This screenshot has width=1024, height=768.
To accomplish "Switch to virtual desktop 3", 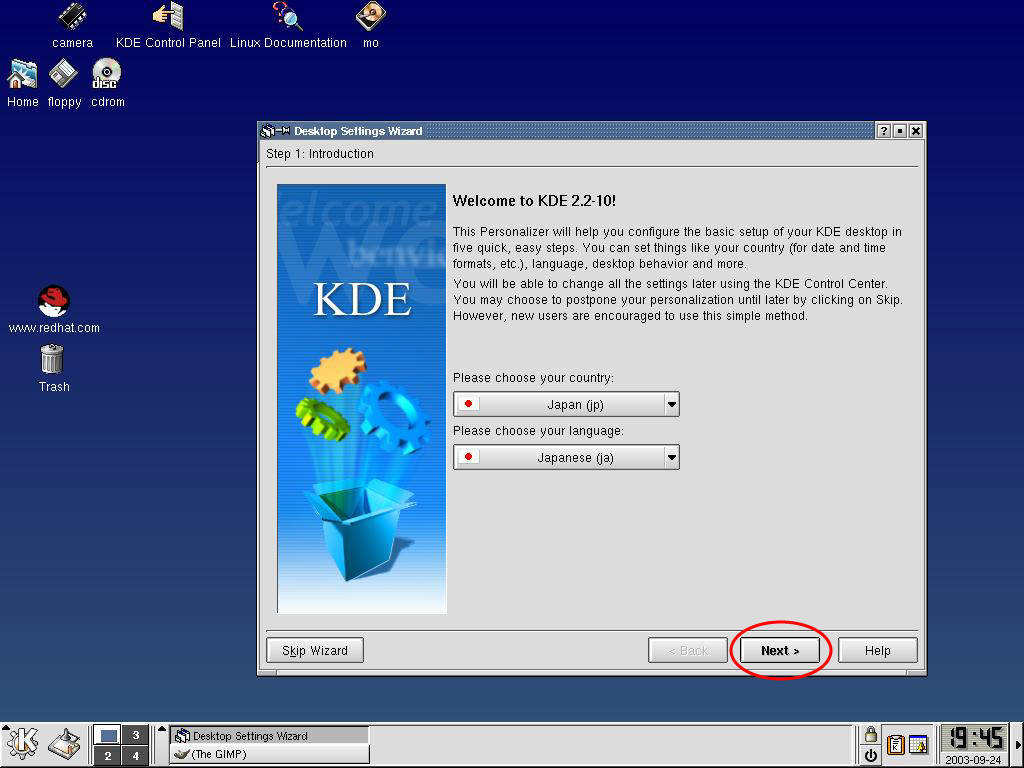I will [x=136, y=735].
